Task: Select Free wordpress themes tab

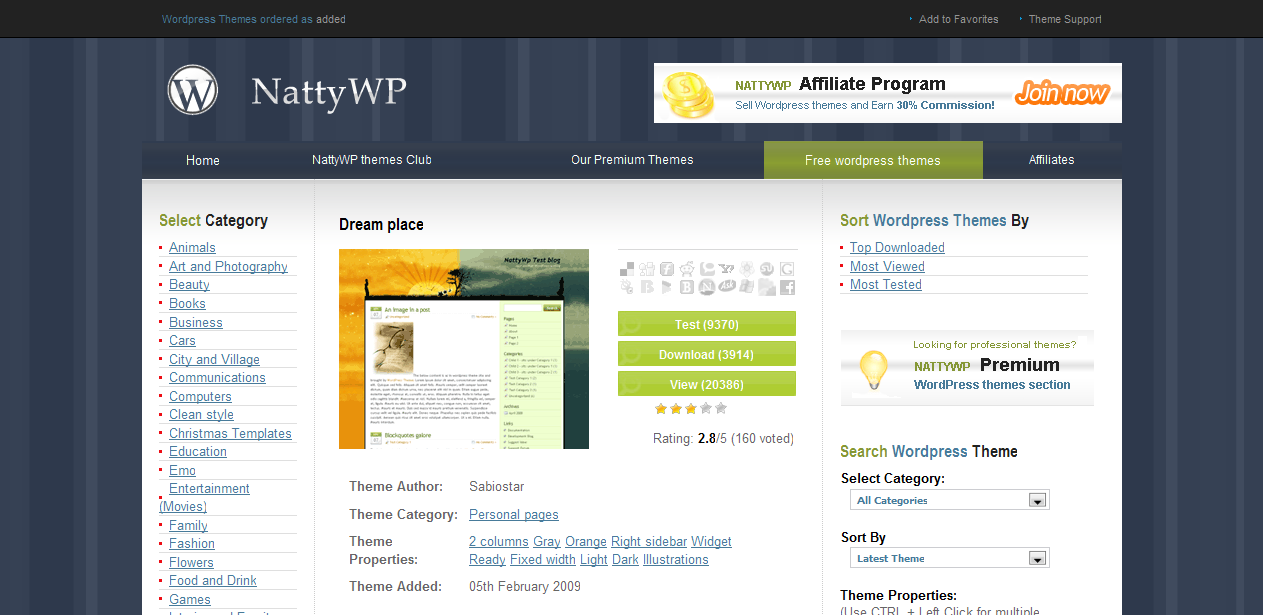Action: tap(873, 160)
